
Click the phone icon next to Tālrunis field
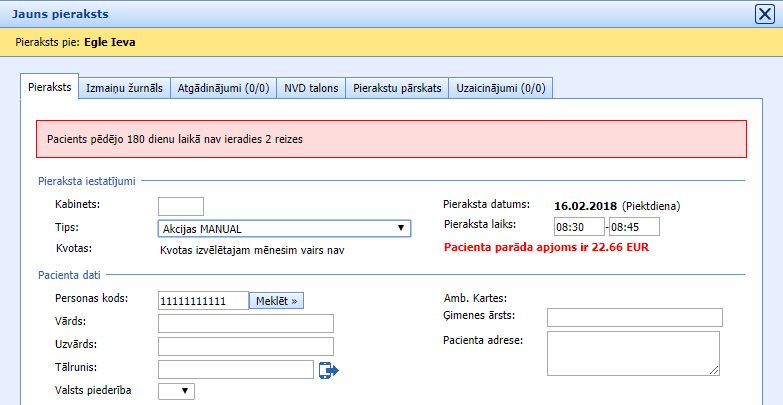tap(329, 370)
